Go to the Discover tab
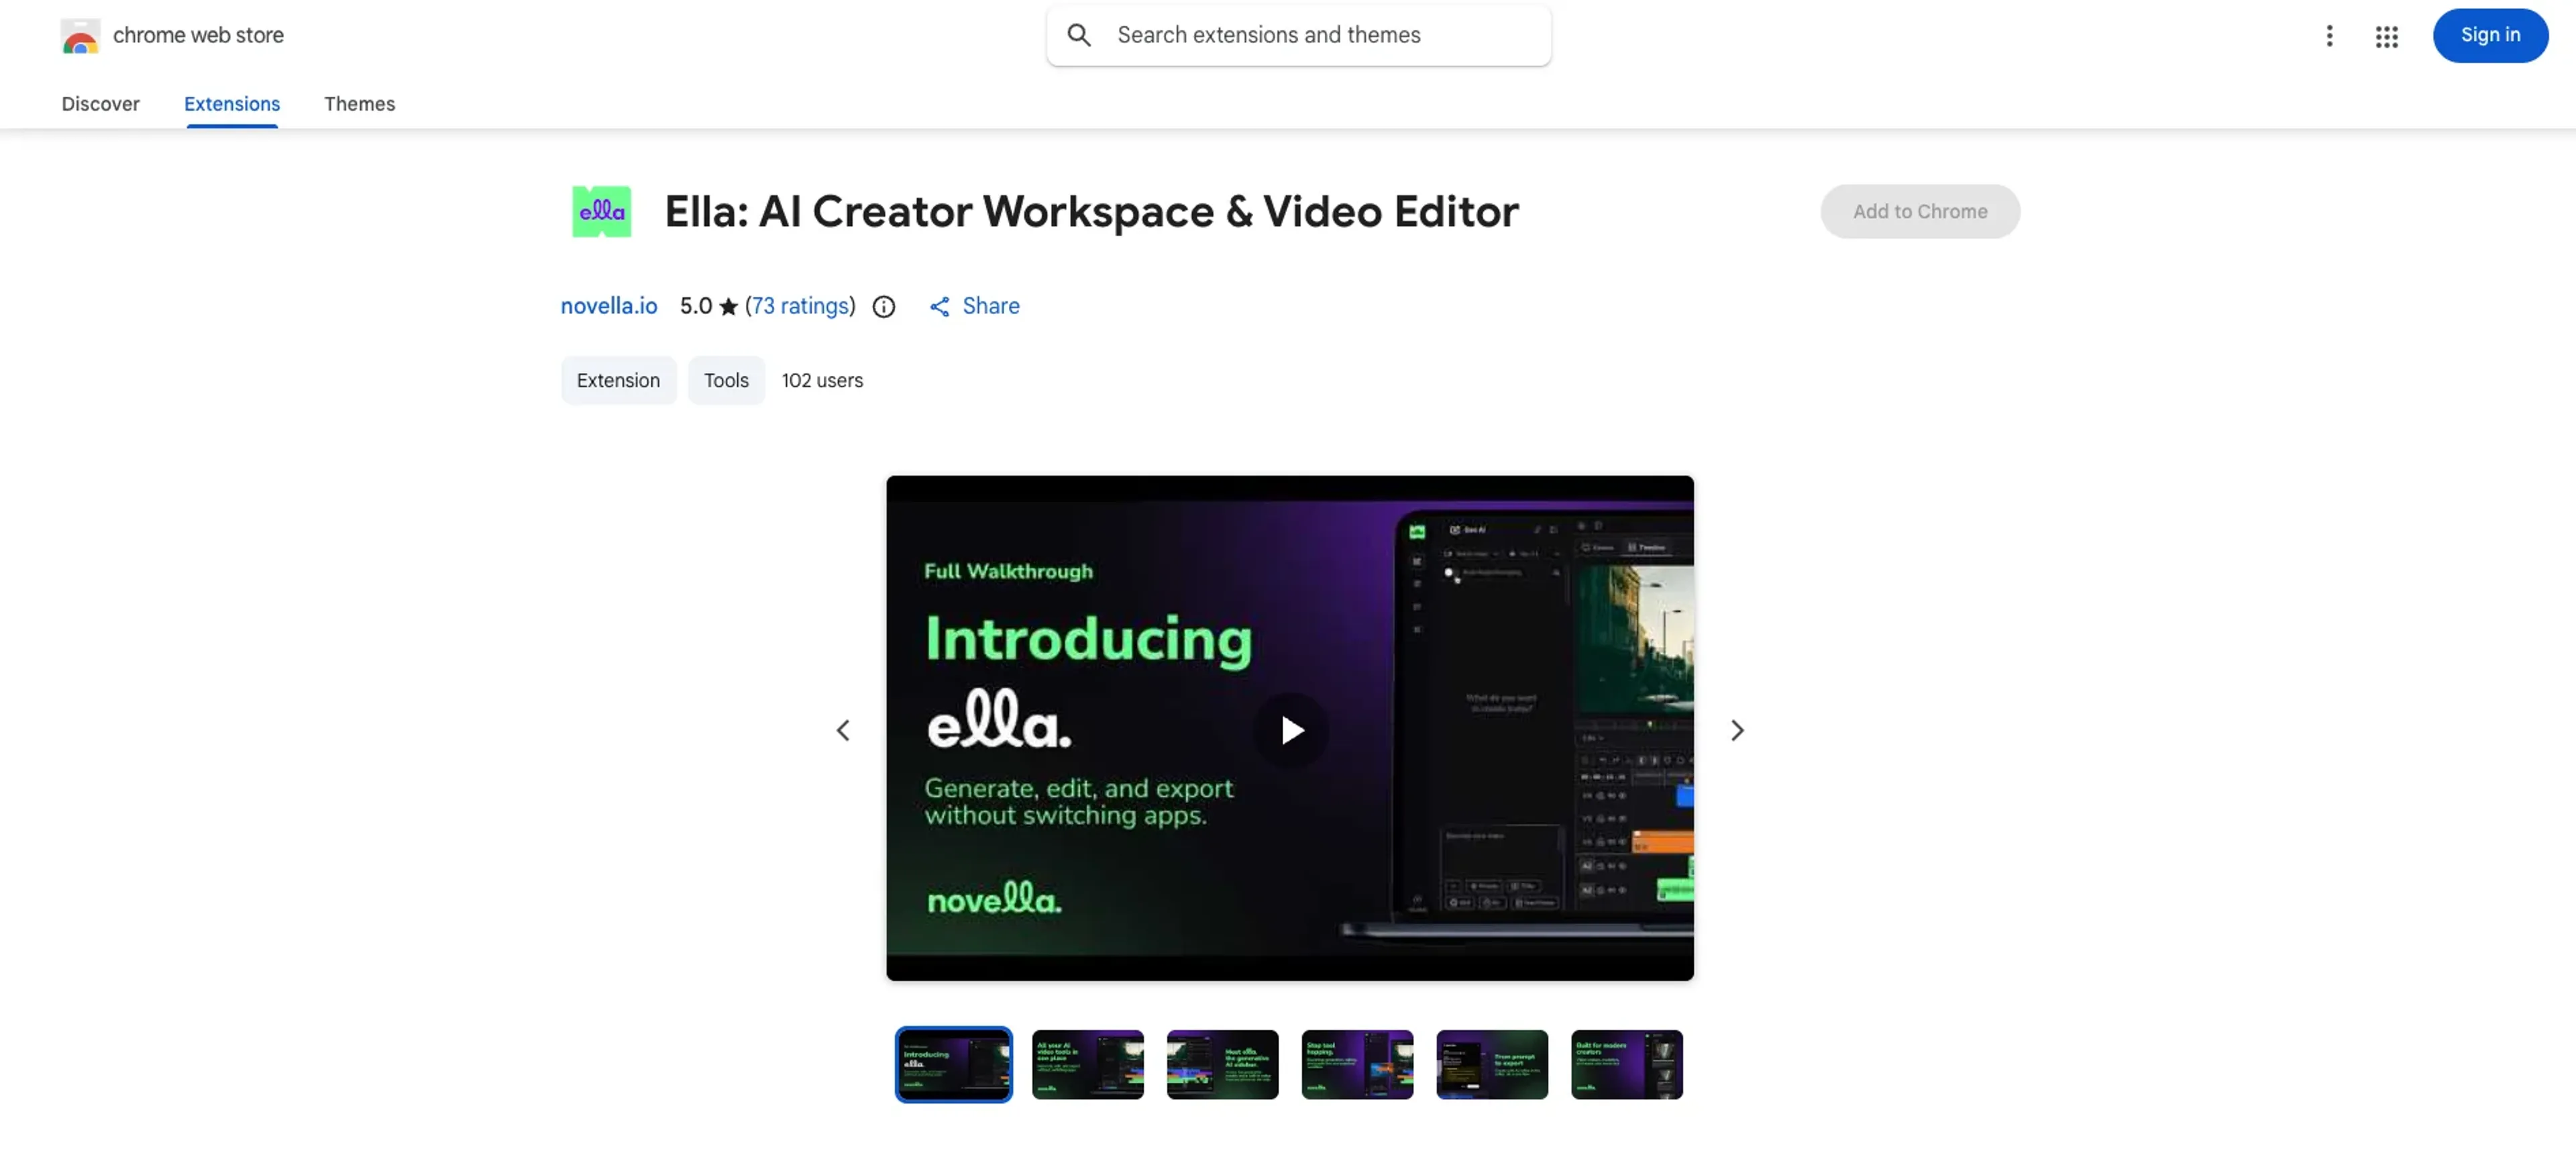 tap(100, 104)
